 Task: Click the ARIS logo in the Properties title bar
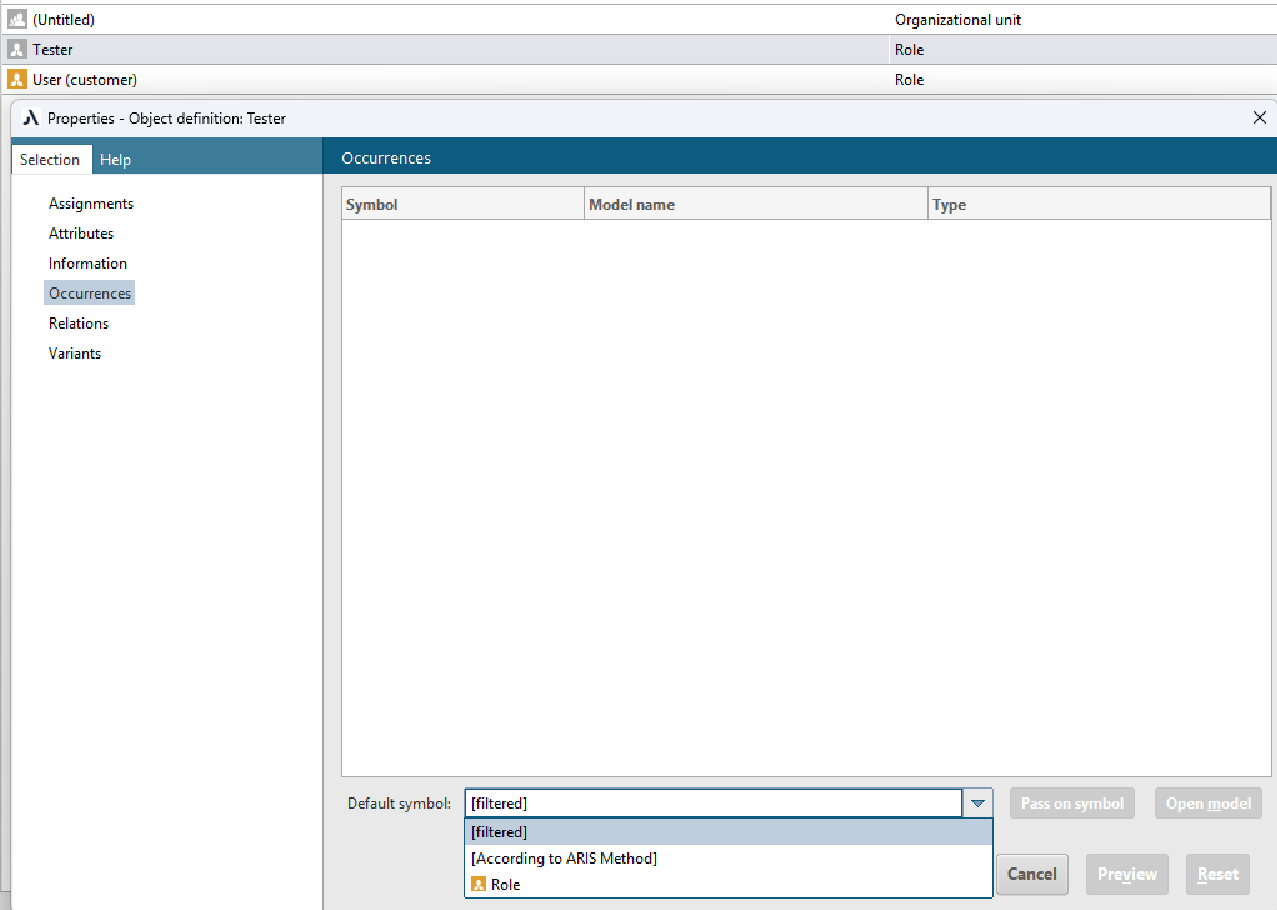(31, 118)
